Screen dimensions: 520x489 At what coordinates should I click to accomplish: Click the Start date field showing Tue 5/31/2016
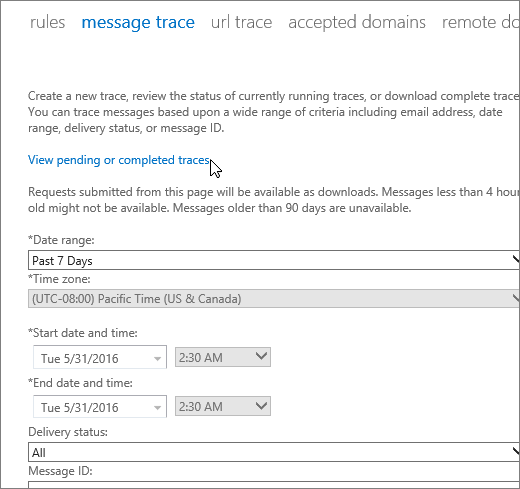pos(100,357)
